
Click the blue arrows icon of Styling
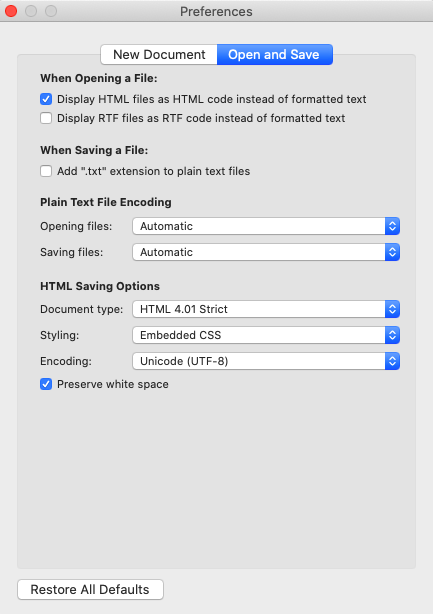pos(392,335)
